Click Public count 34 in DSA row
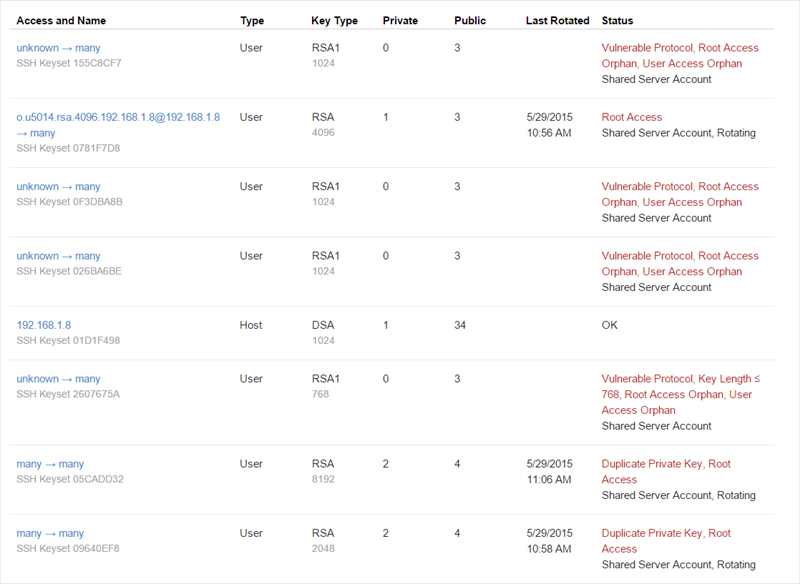 coord(460,325)
